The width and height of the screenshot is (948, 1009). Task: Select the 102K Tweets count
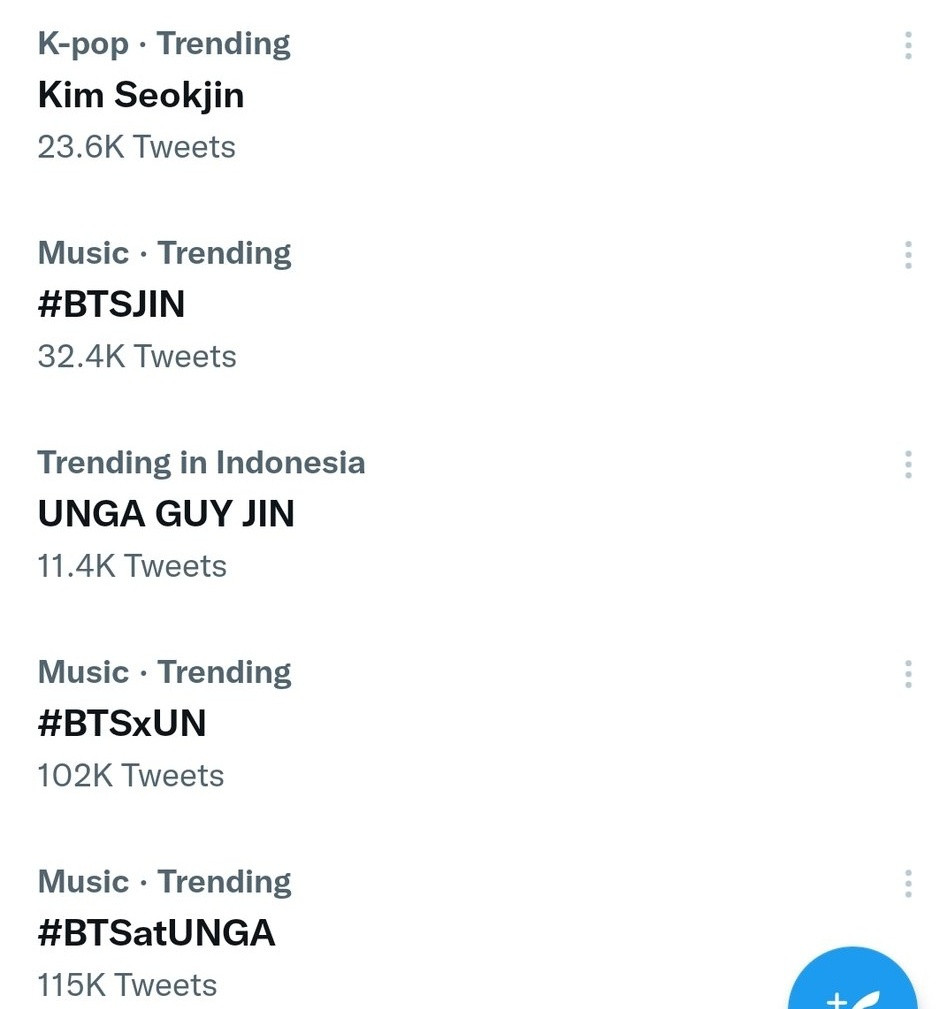(131, 776)
